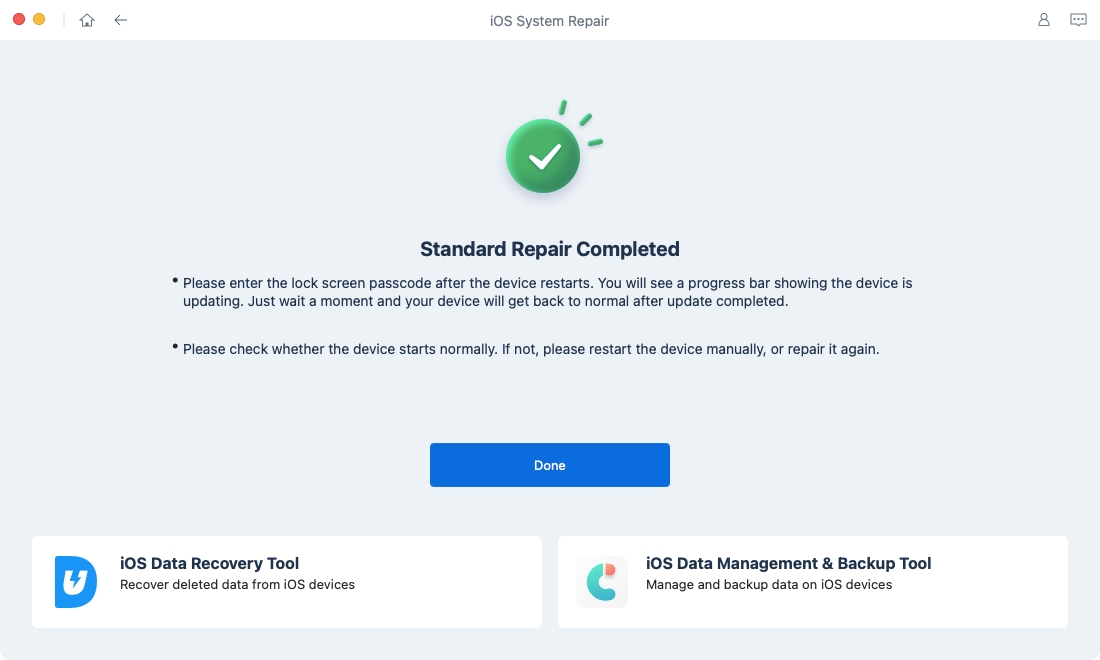Image resolution: width=1100 pixels, height=660 pixels.
Task: Click the iOS System Repair window title
Action: point(549,20)
